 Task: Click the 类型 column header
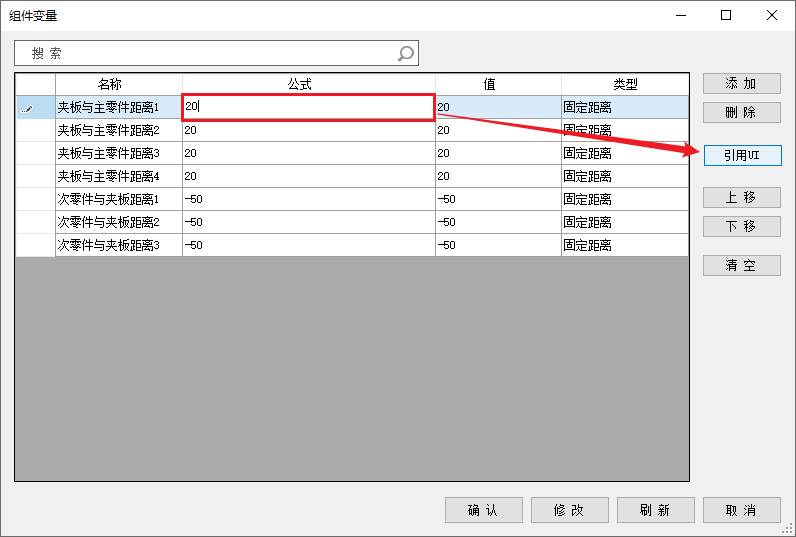click(x=625, y=85)
